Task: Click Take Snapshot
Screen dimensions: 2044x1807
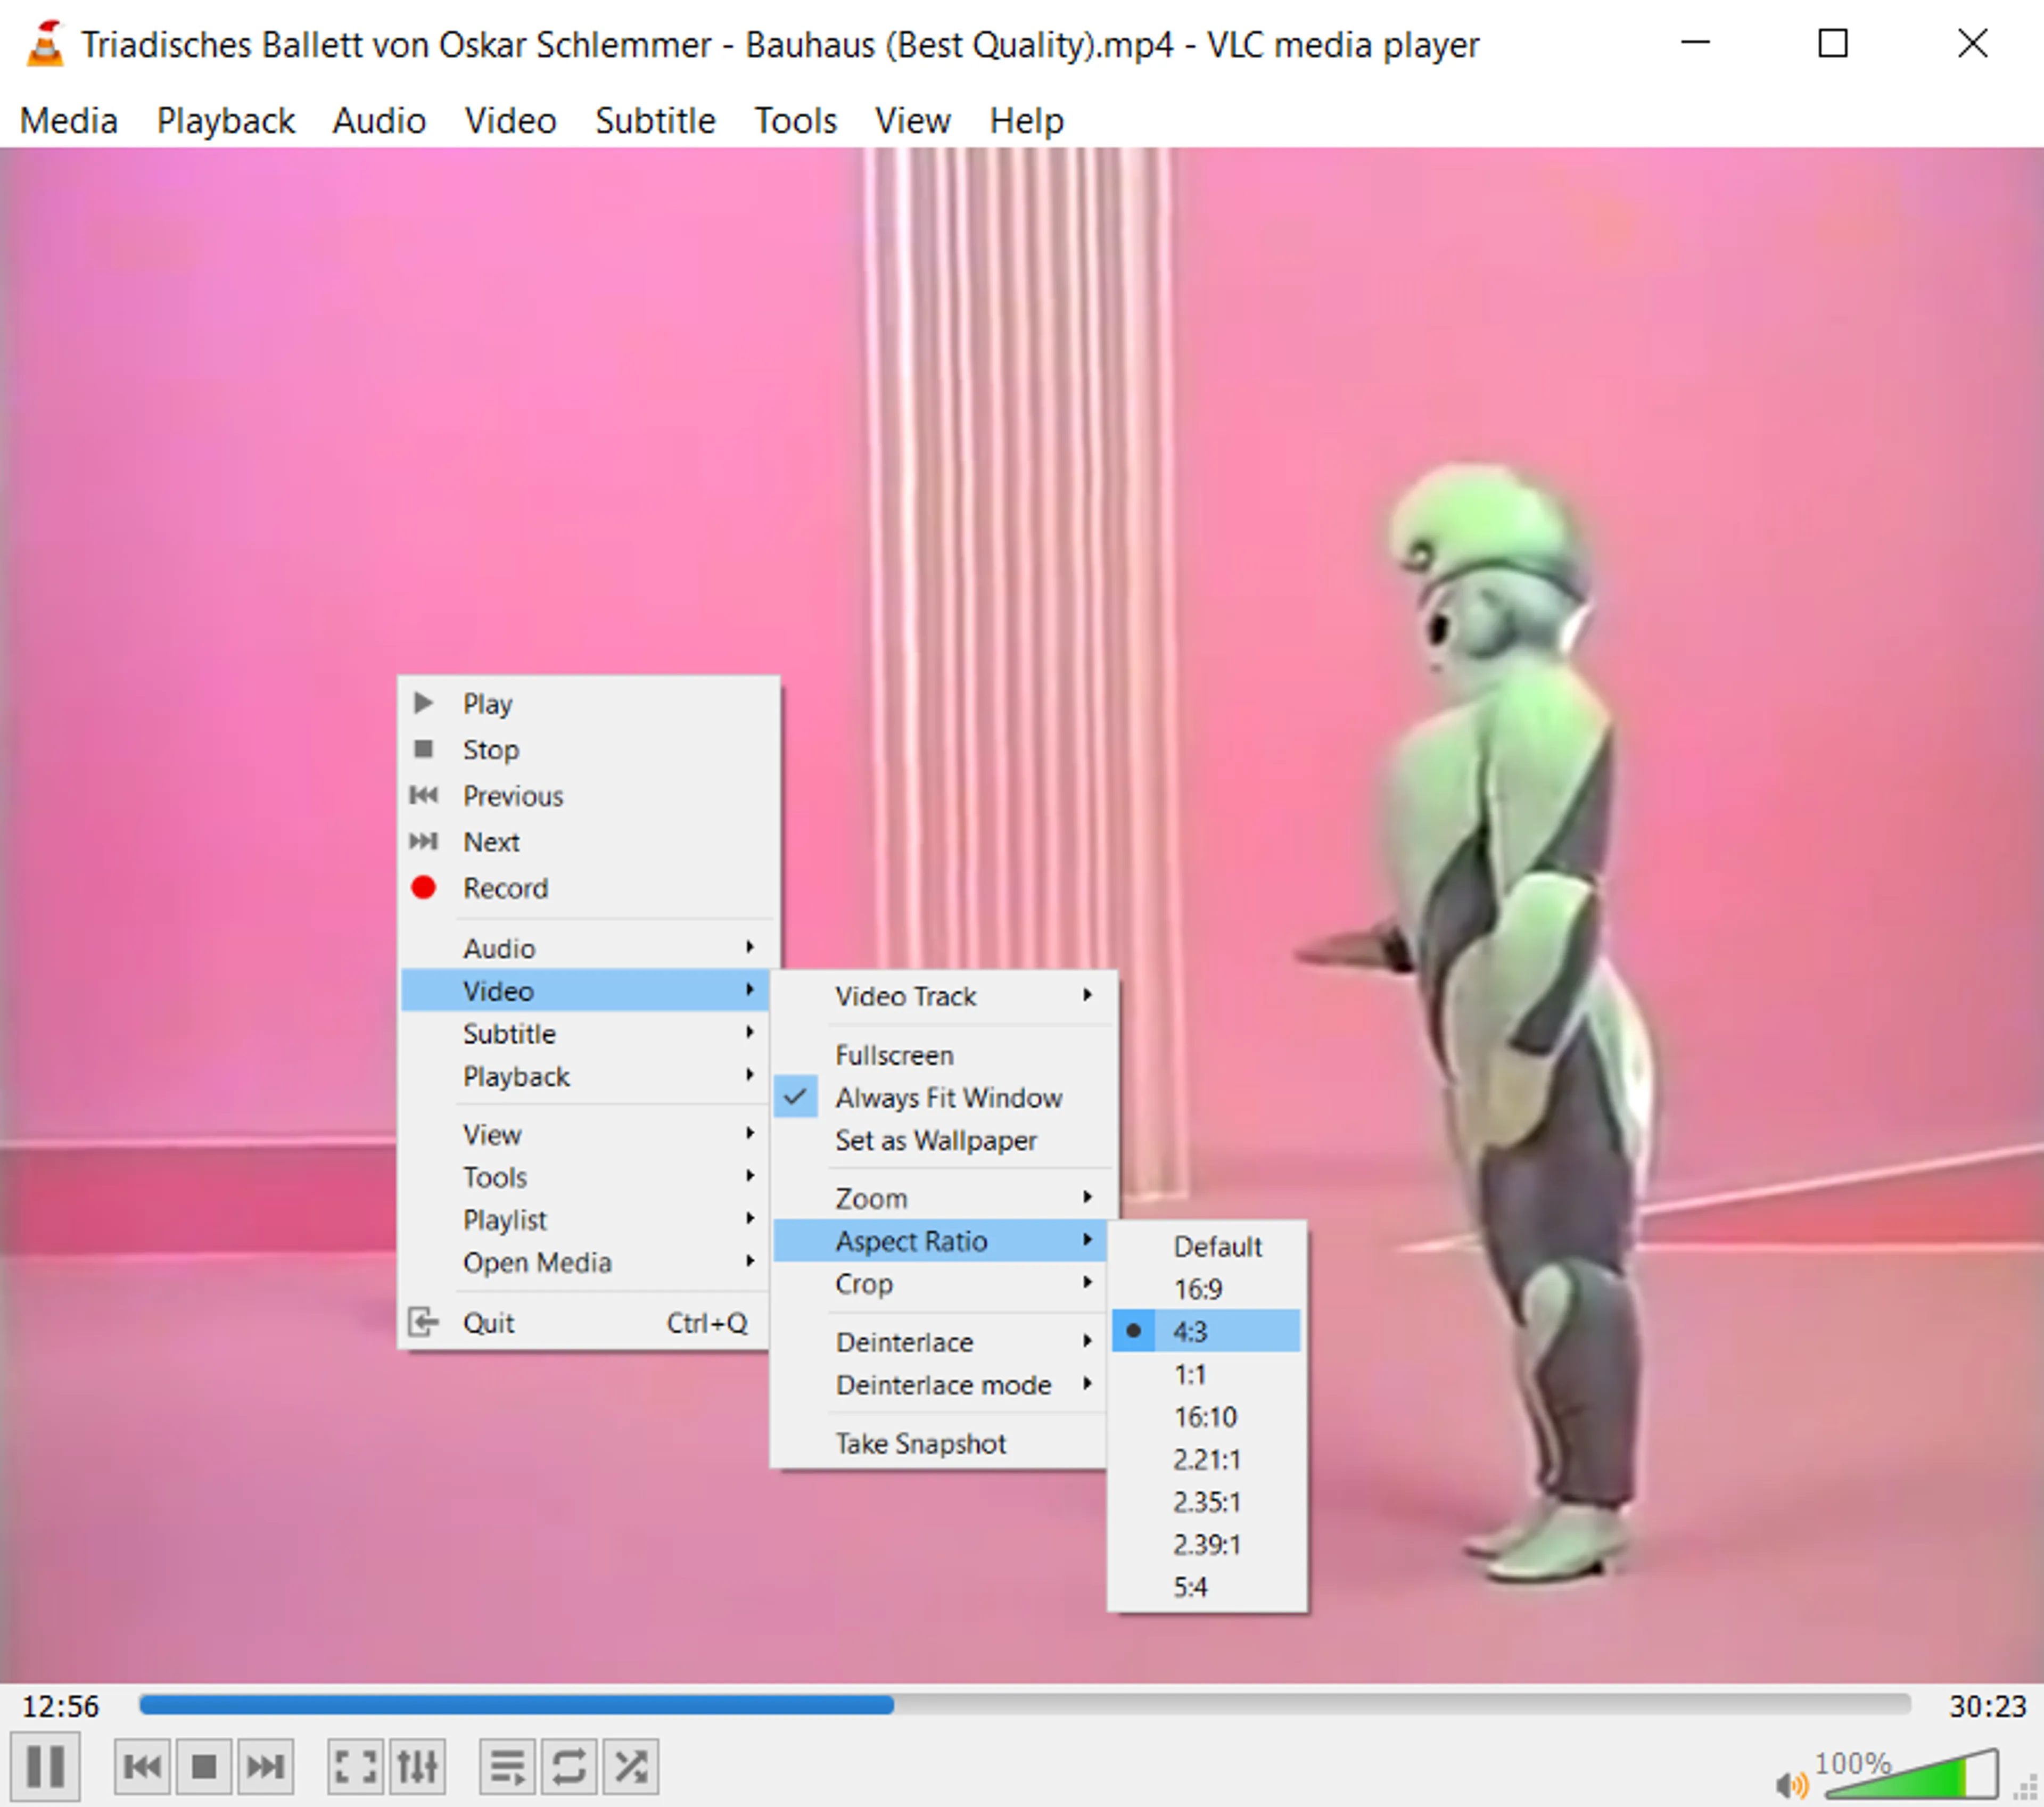Action: click(x=919, y=1443)
